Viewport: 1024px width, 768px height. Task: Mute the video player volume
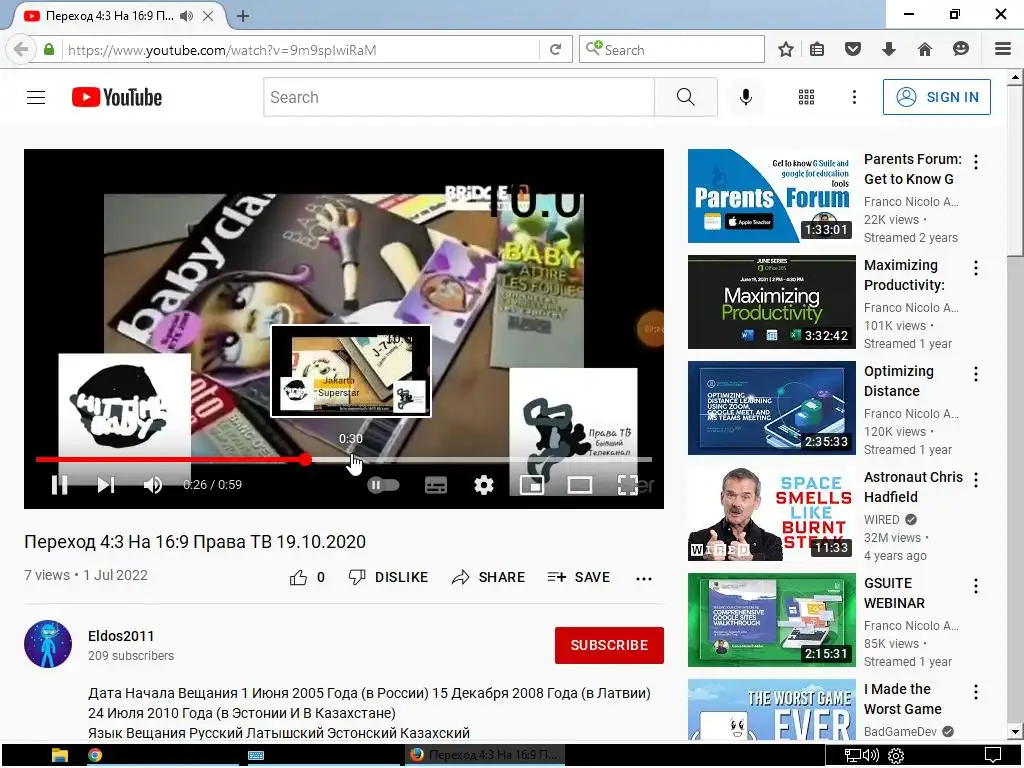[153, 485]
